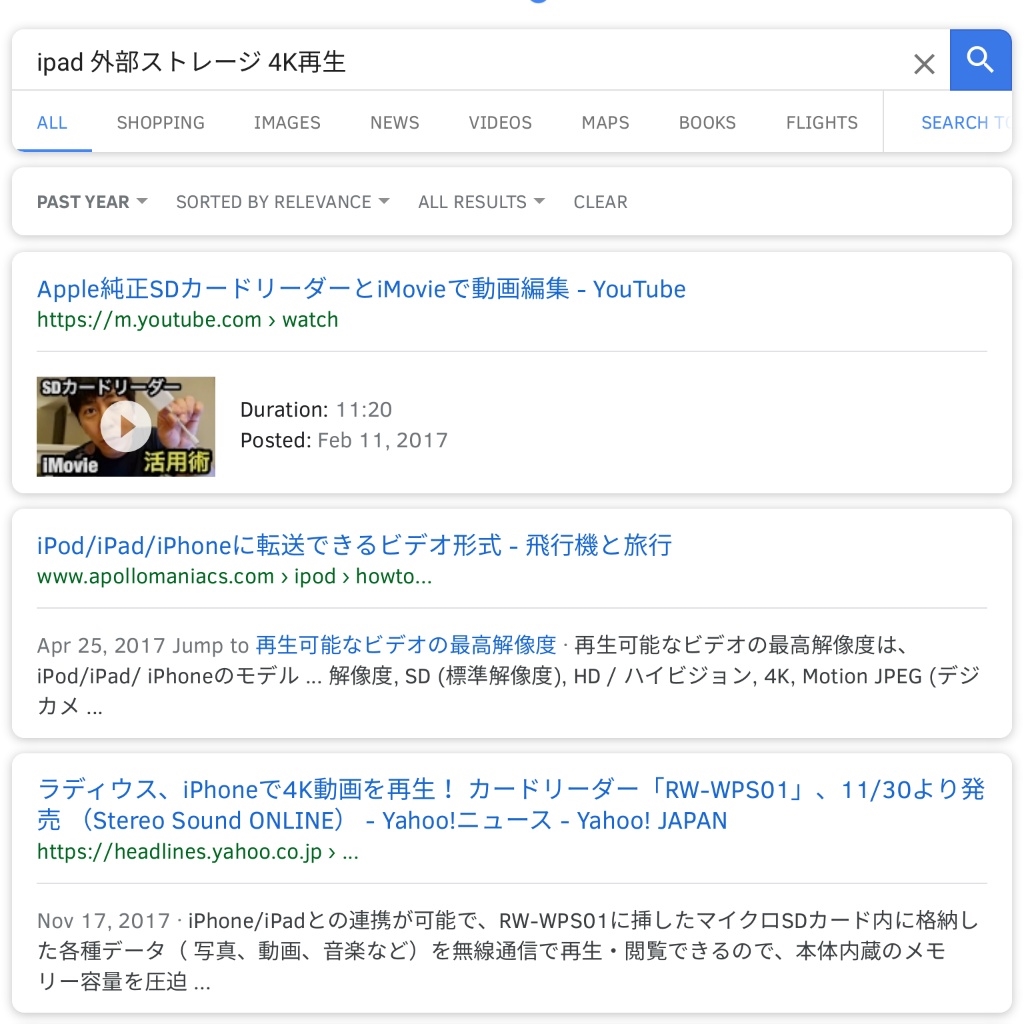
Task: Switch to the IMAGES tab
Action: [287, 123]
